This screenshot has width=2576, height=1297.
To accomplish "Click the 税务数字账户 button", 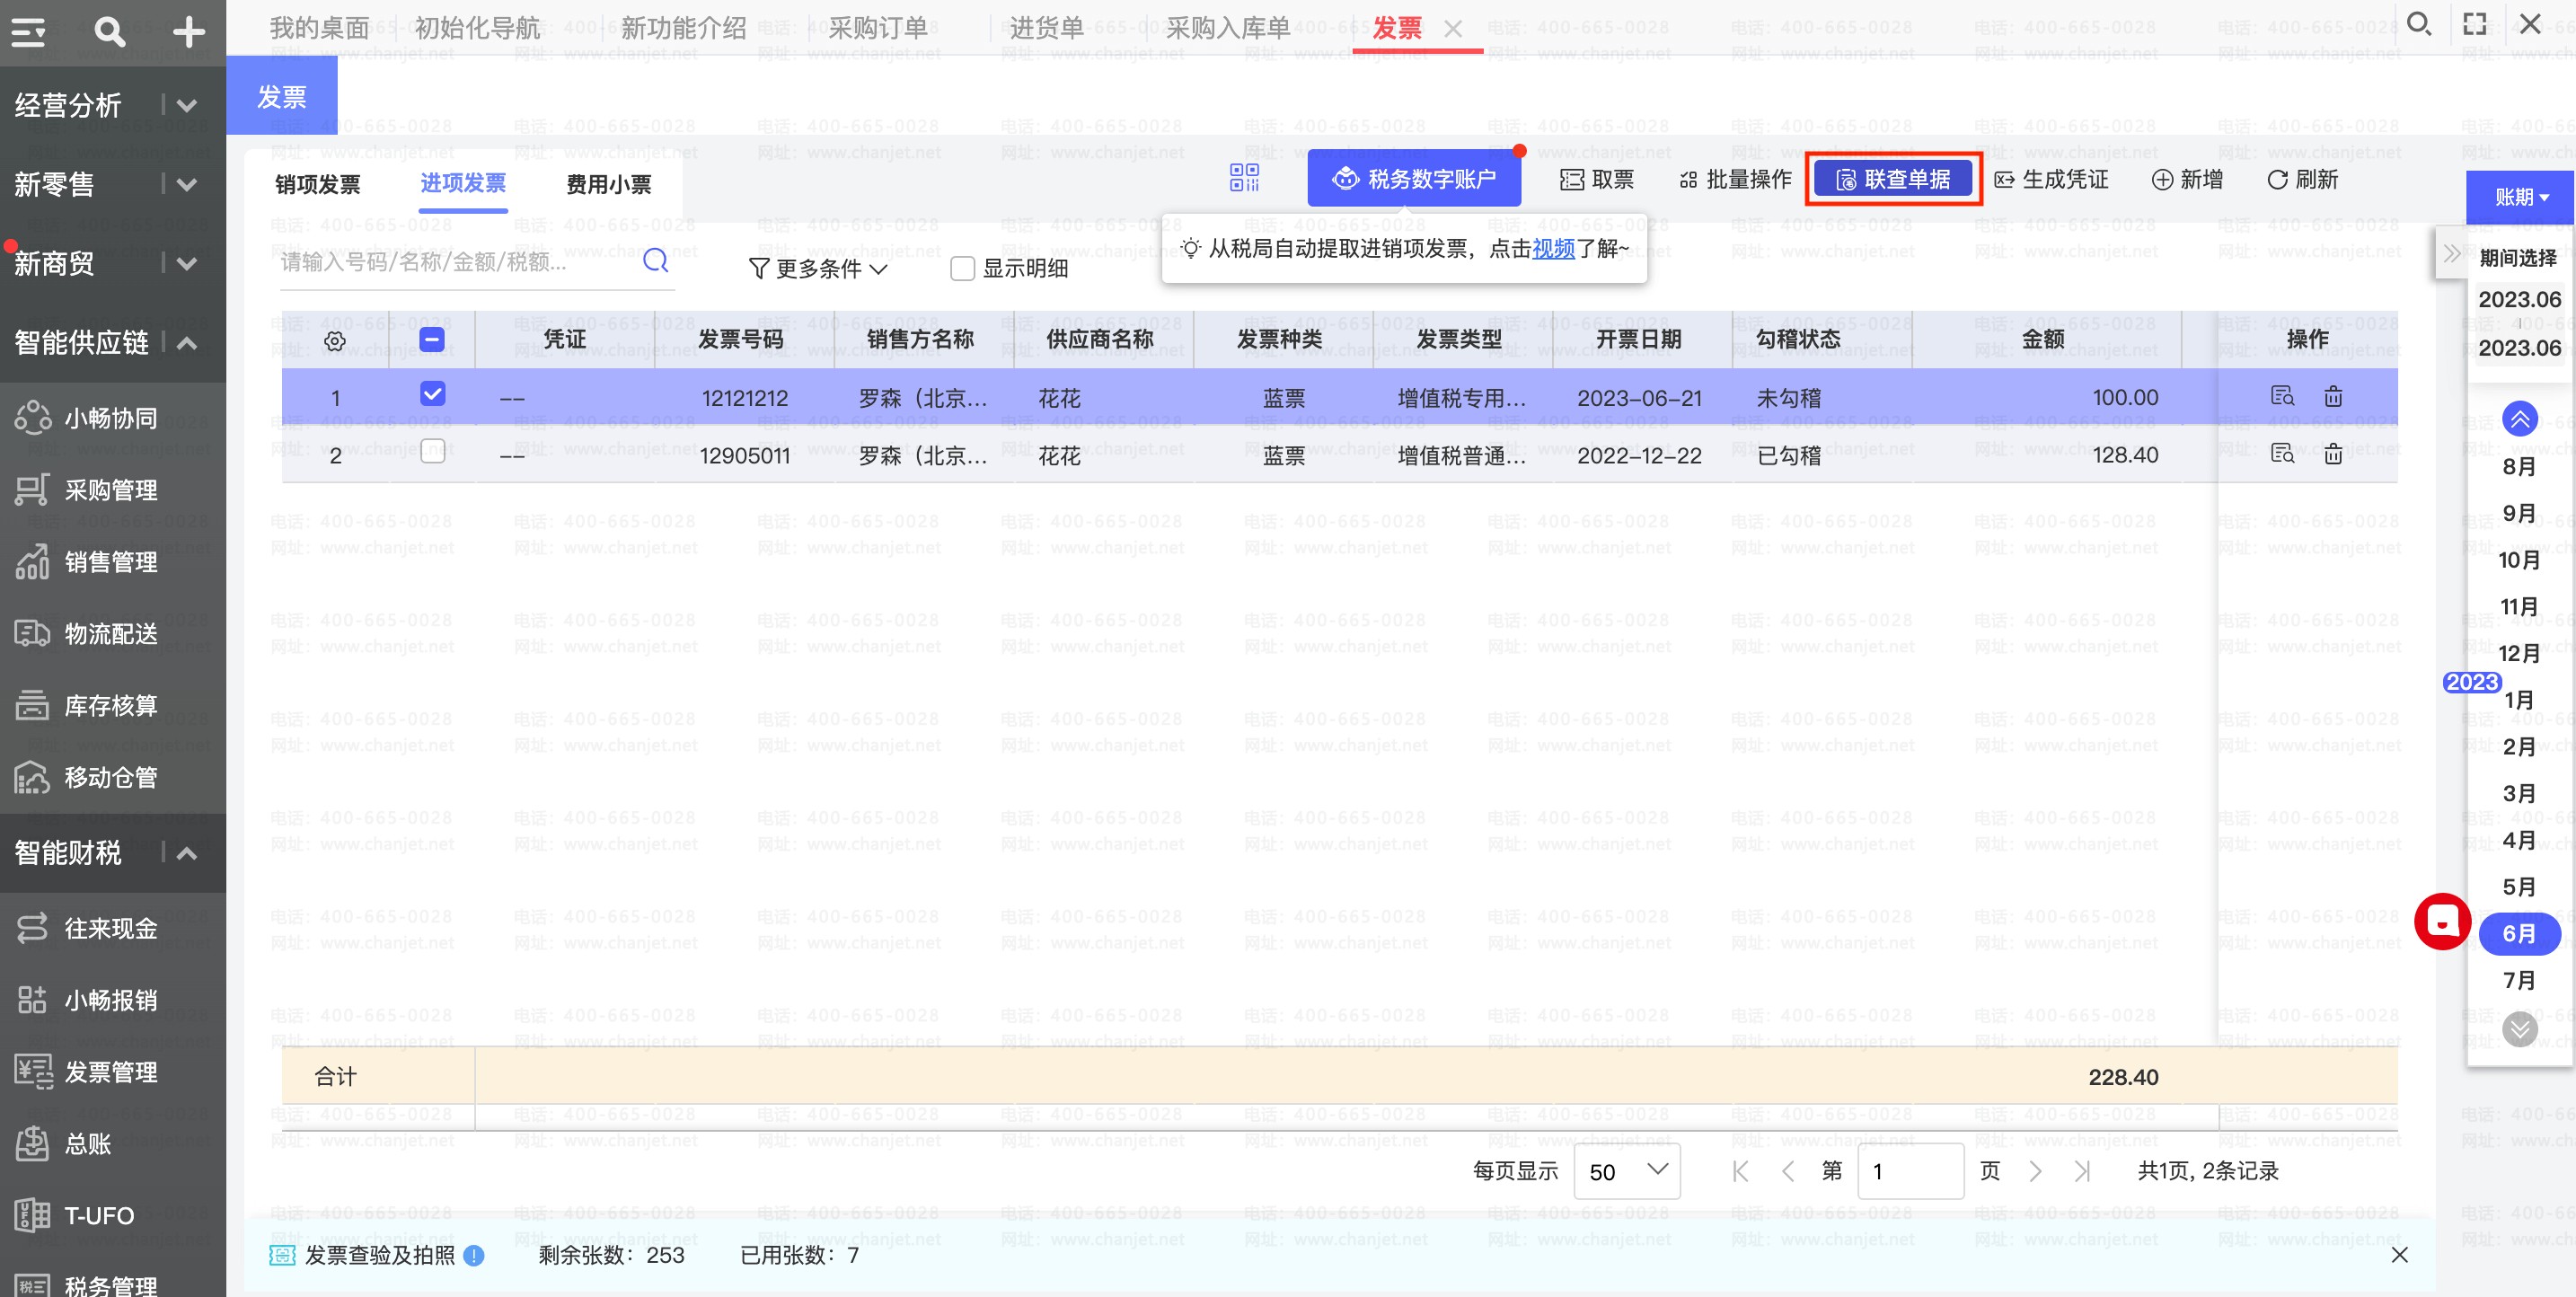I will 1414,179.
